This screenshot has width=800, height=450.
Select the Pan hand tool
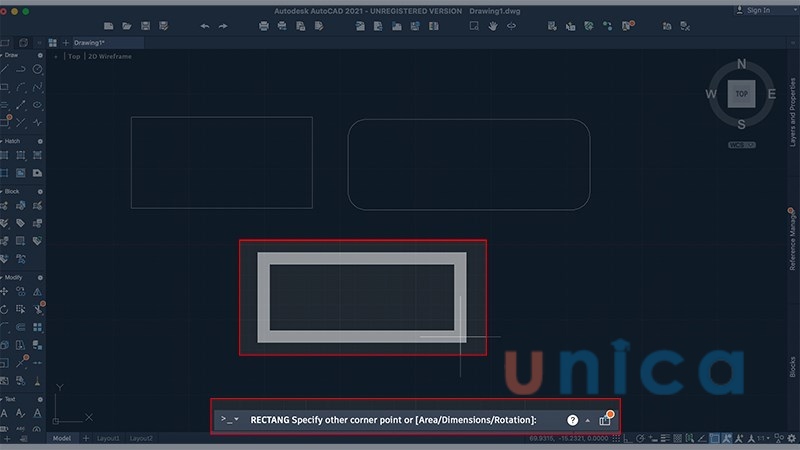coord(492,26)
